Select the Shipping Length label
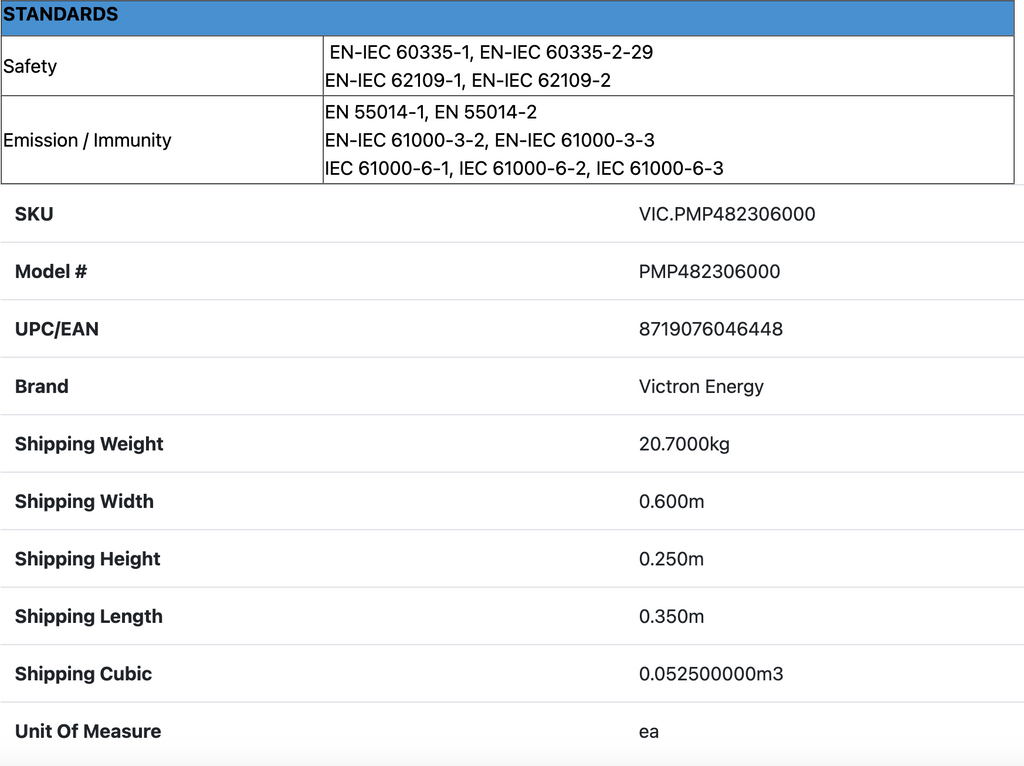This screenshot has width=1024, height=766. click(x=89, y=617)
